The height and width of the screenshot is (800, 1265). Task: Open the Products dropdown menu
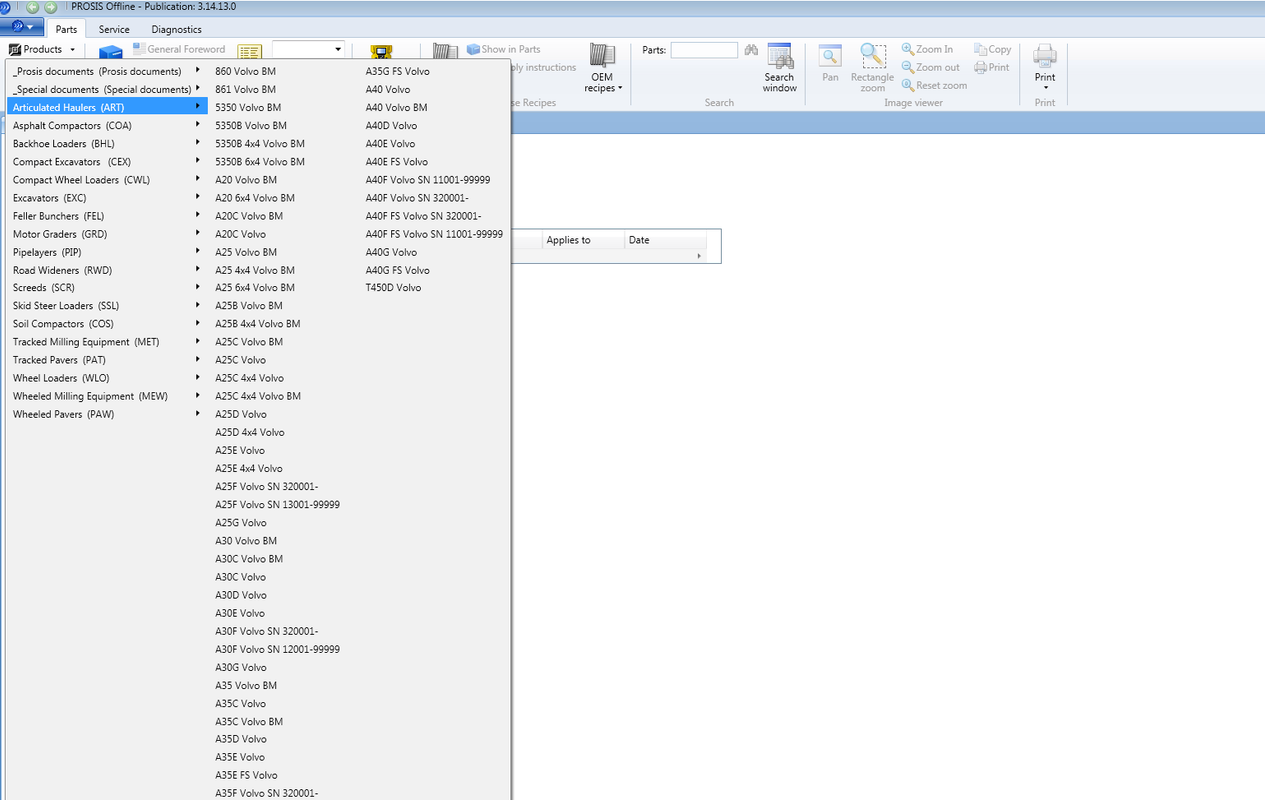click(x=42, y=49)
